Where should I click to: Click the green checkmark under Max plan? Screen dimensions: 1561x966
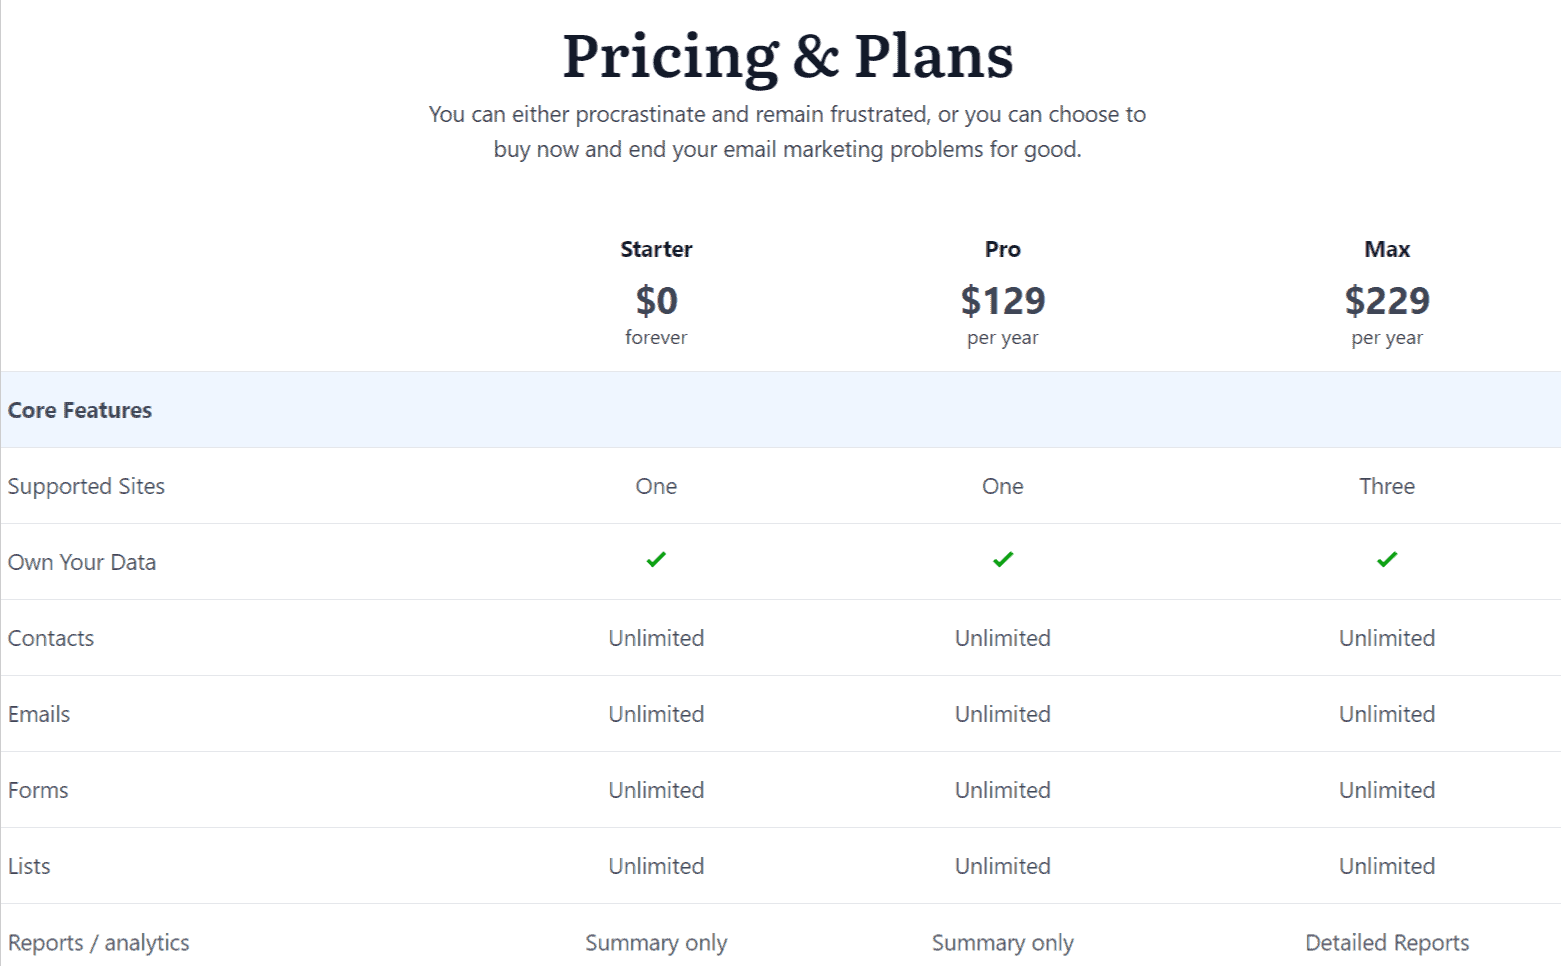pyautogui.click(x=1387, y=560)
